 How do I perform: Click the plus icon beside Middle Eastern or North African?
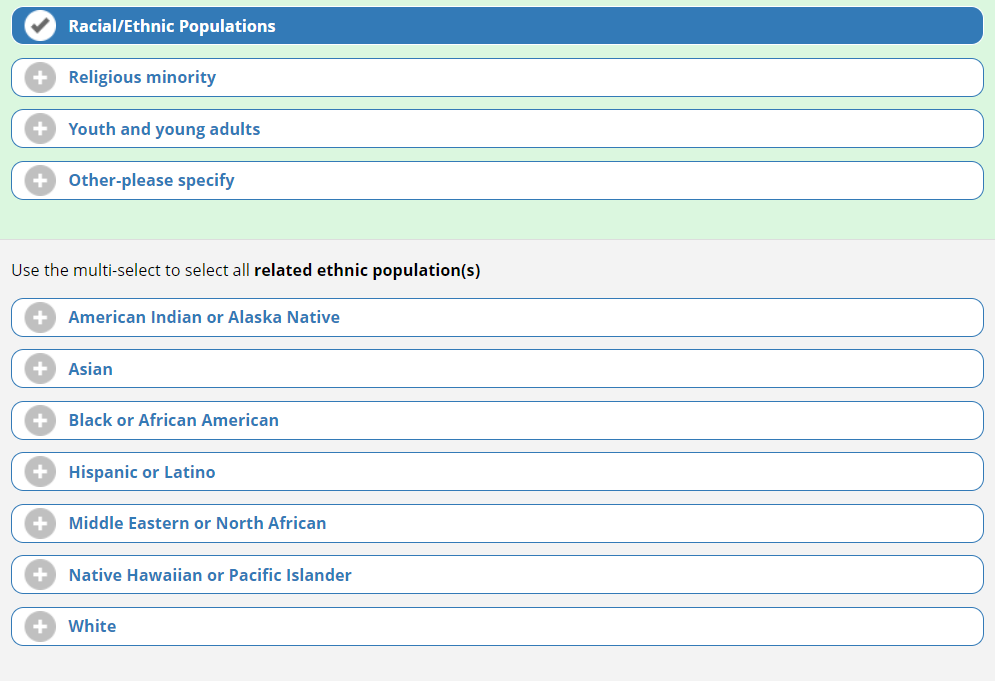(x=40, y=524)
